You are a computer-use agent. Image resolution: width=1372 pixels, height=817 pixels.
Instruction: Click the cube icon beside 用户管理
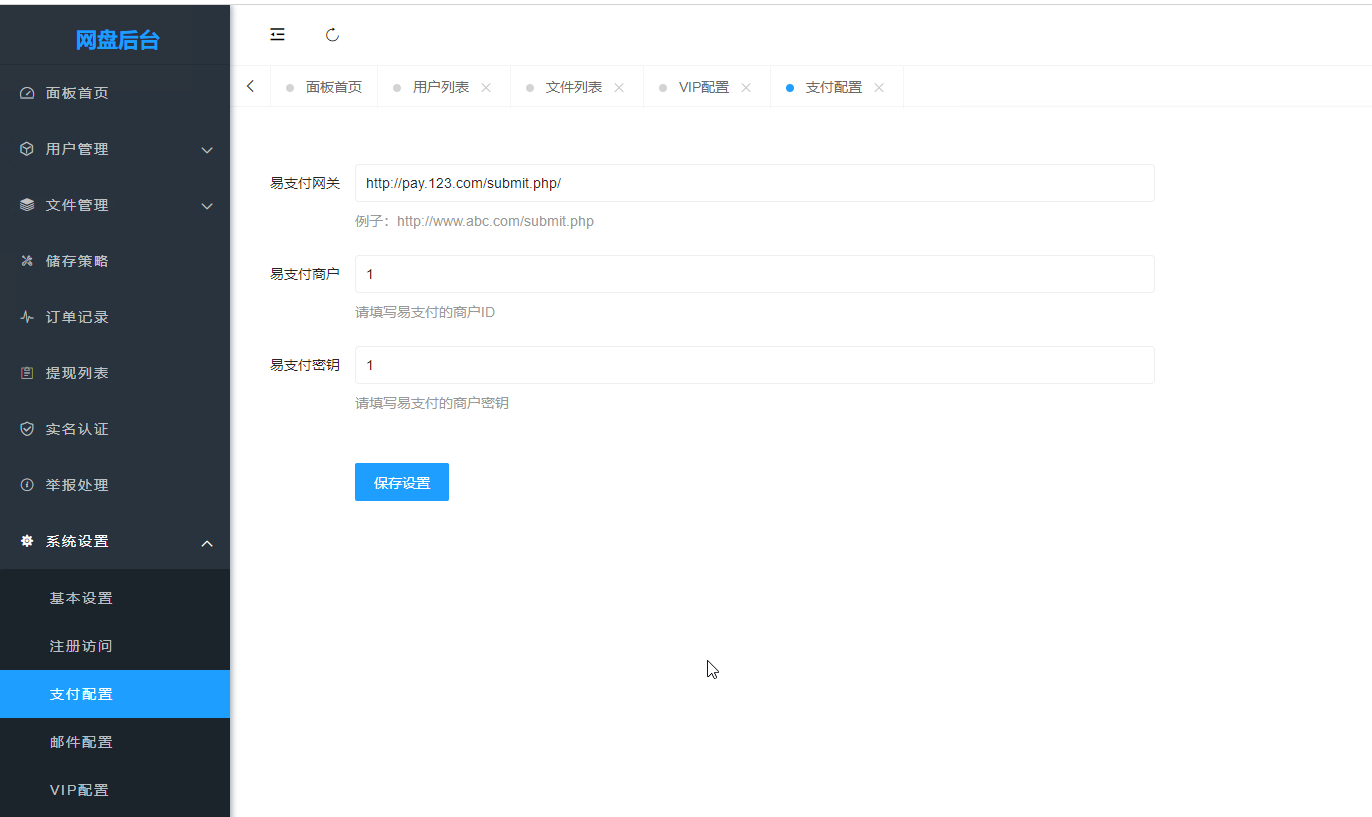coord(27,149)
